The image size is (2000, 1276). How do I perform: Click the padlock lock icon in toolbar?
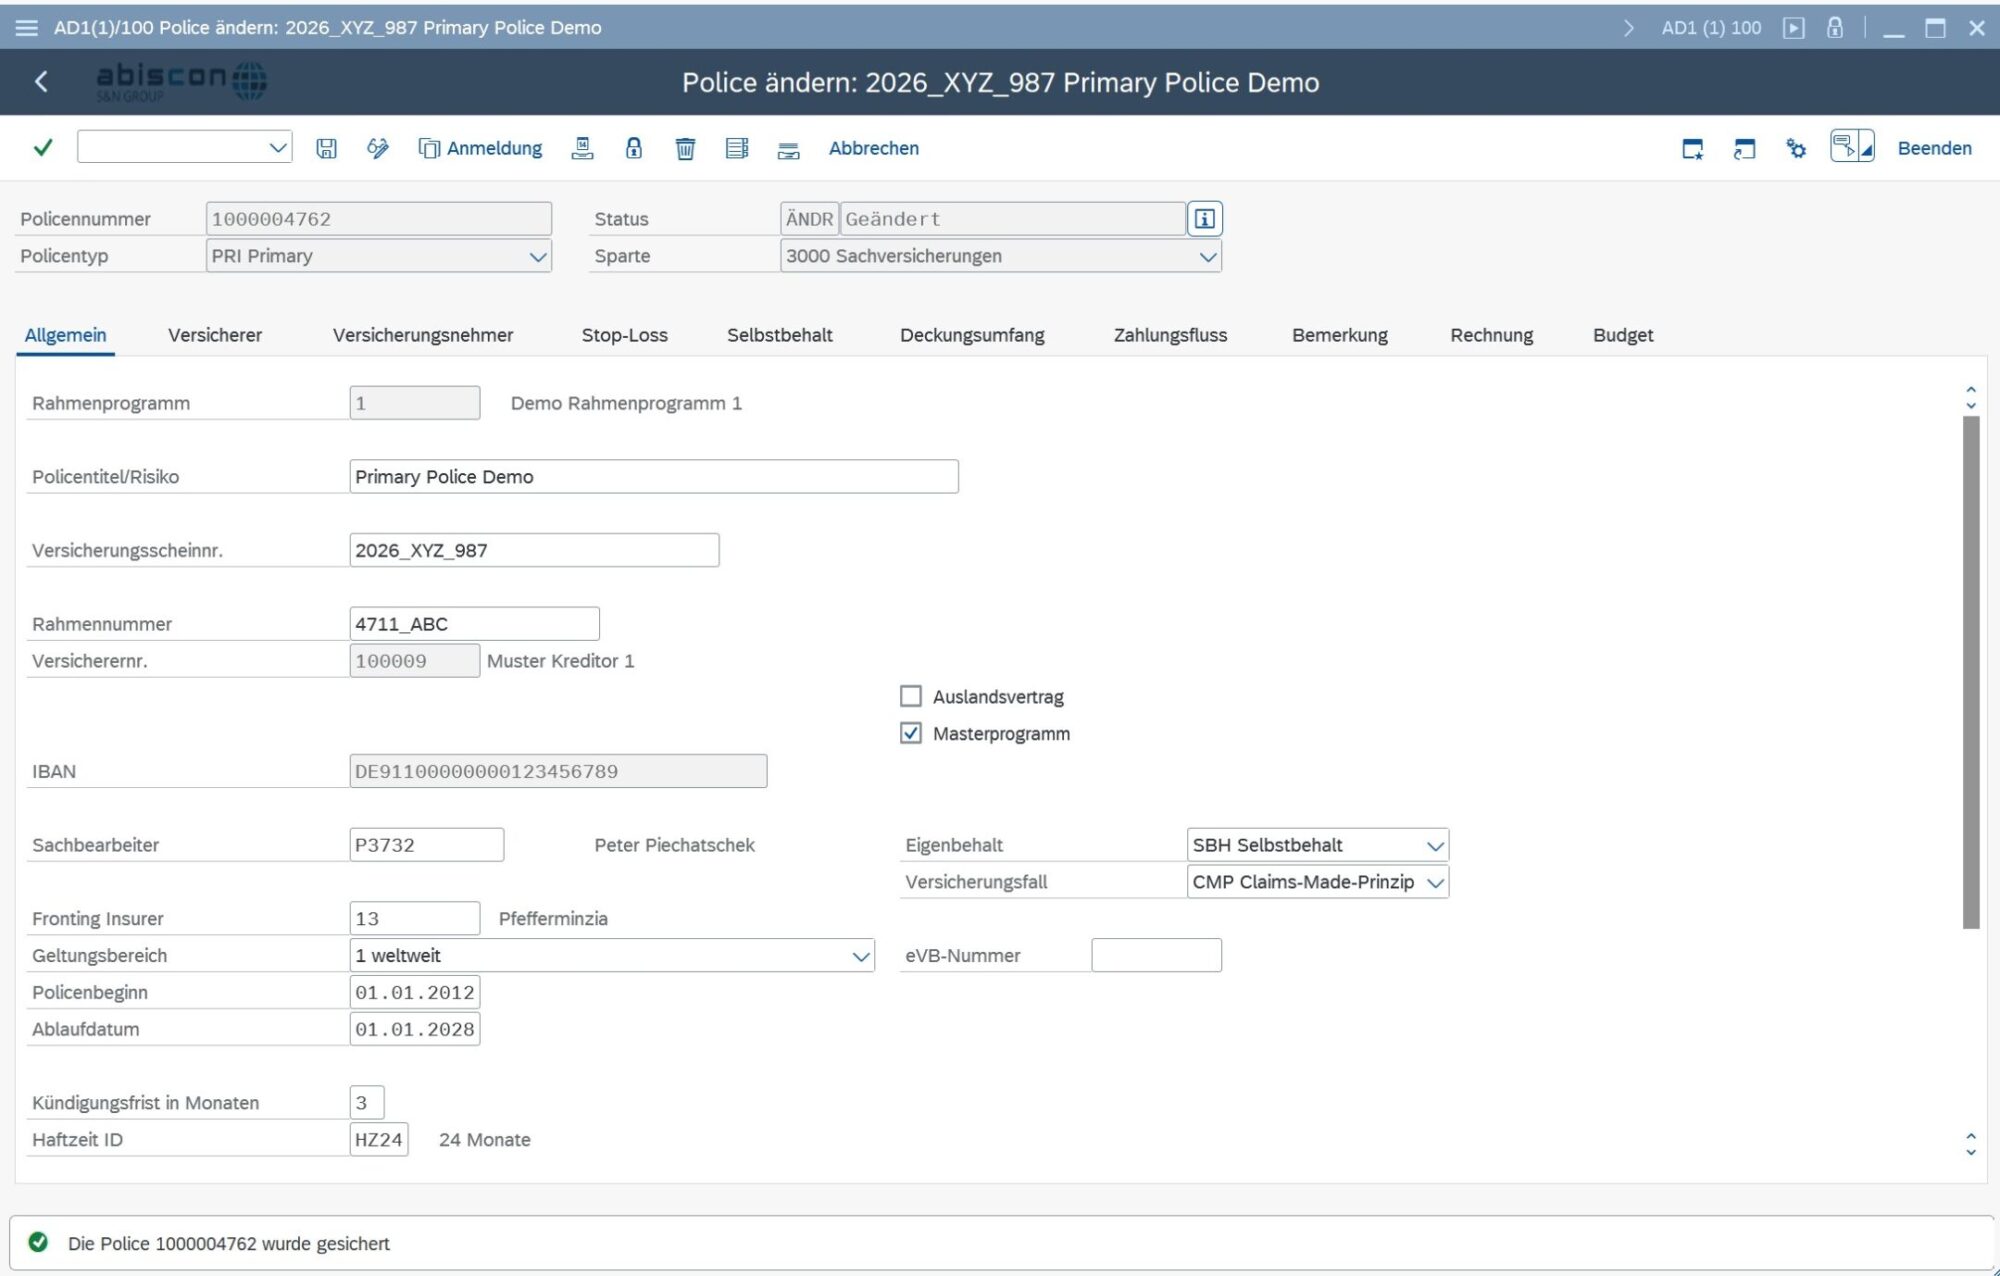point(633,148)
